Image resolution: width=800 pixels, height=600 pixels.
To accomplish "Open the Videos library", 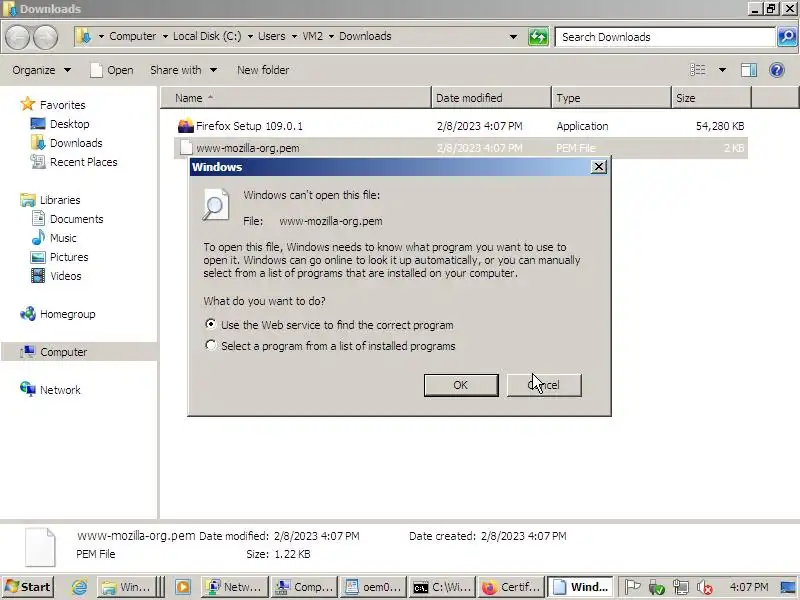I will click(x=65, y=276).
